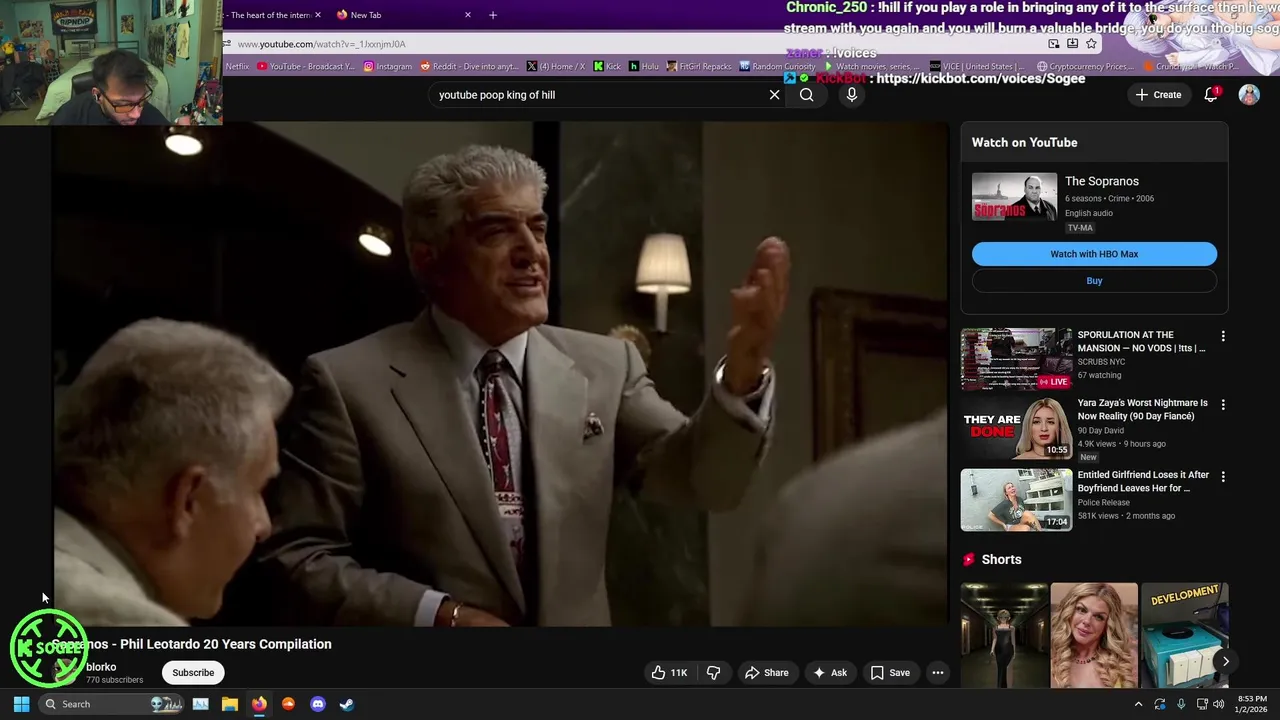Open Entitled Girlfriend Loses it thumbnail

tap(1016, 499)
